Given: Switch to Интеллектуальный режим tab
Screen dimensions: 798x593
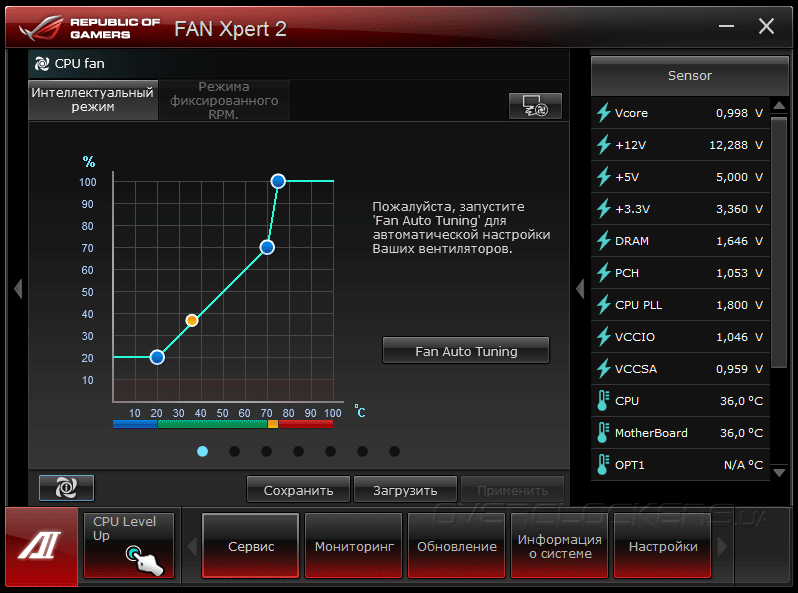Looking at the screenshot, I should [93, 100].
